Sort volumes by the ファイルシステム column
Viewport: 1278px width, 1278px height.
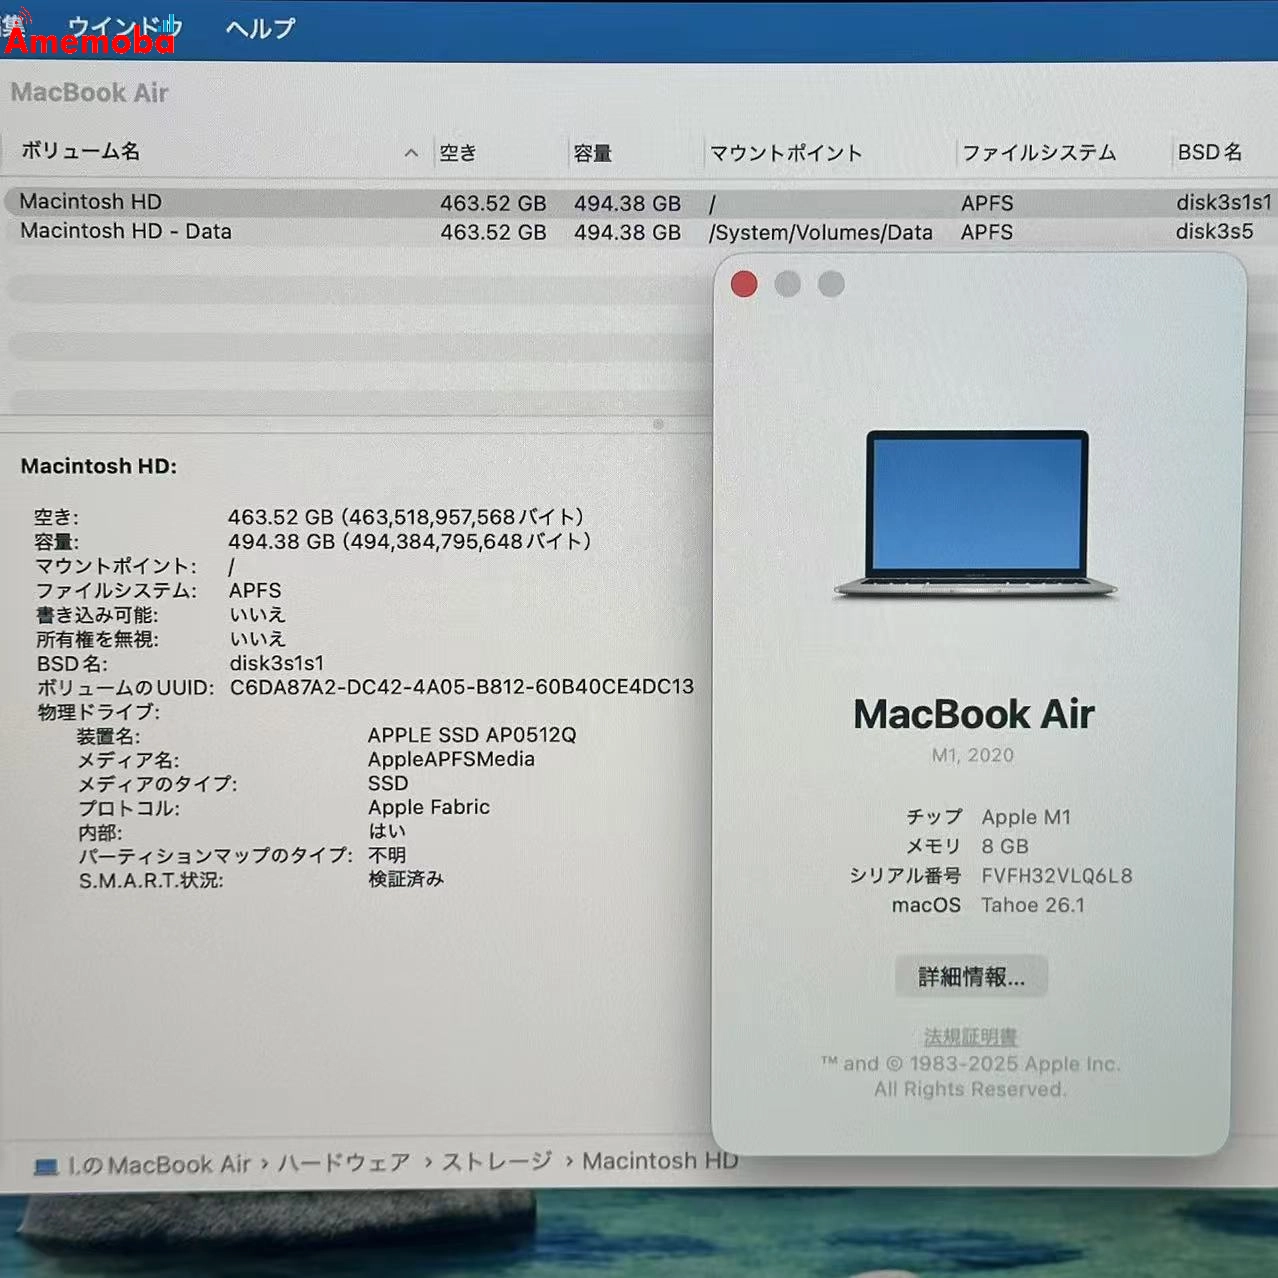(x=1040, y=152)
